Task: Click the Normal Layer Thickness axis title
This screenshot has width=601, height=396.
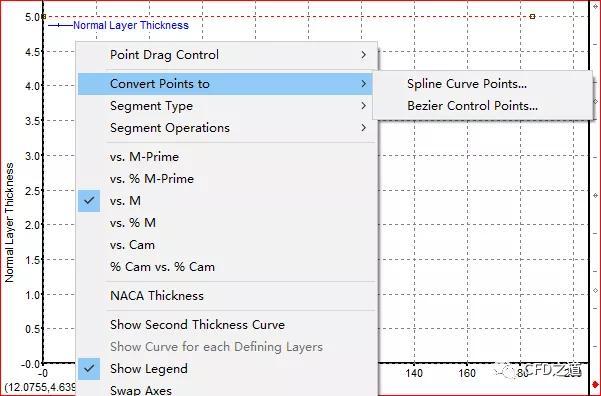Action: coord(9,223)
